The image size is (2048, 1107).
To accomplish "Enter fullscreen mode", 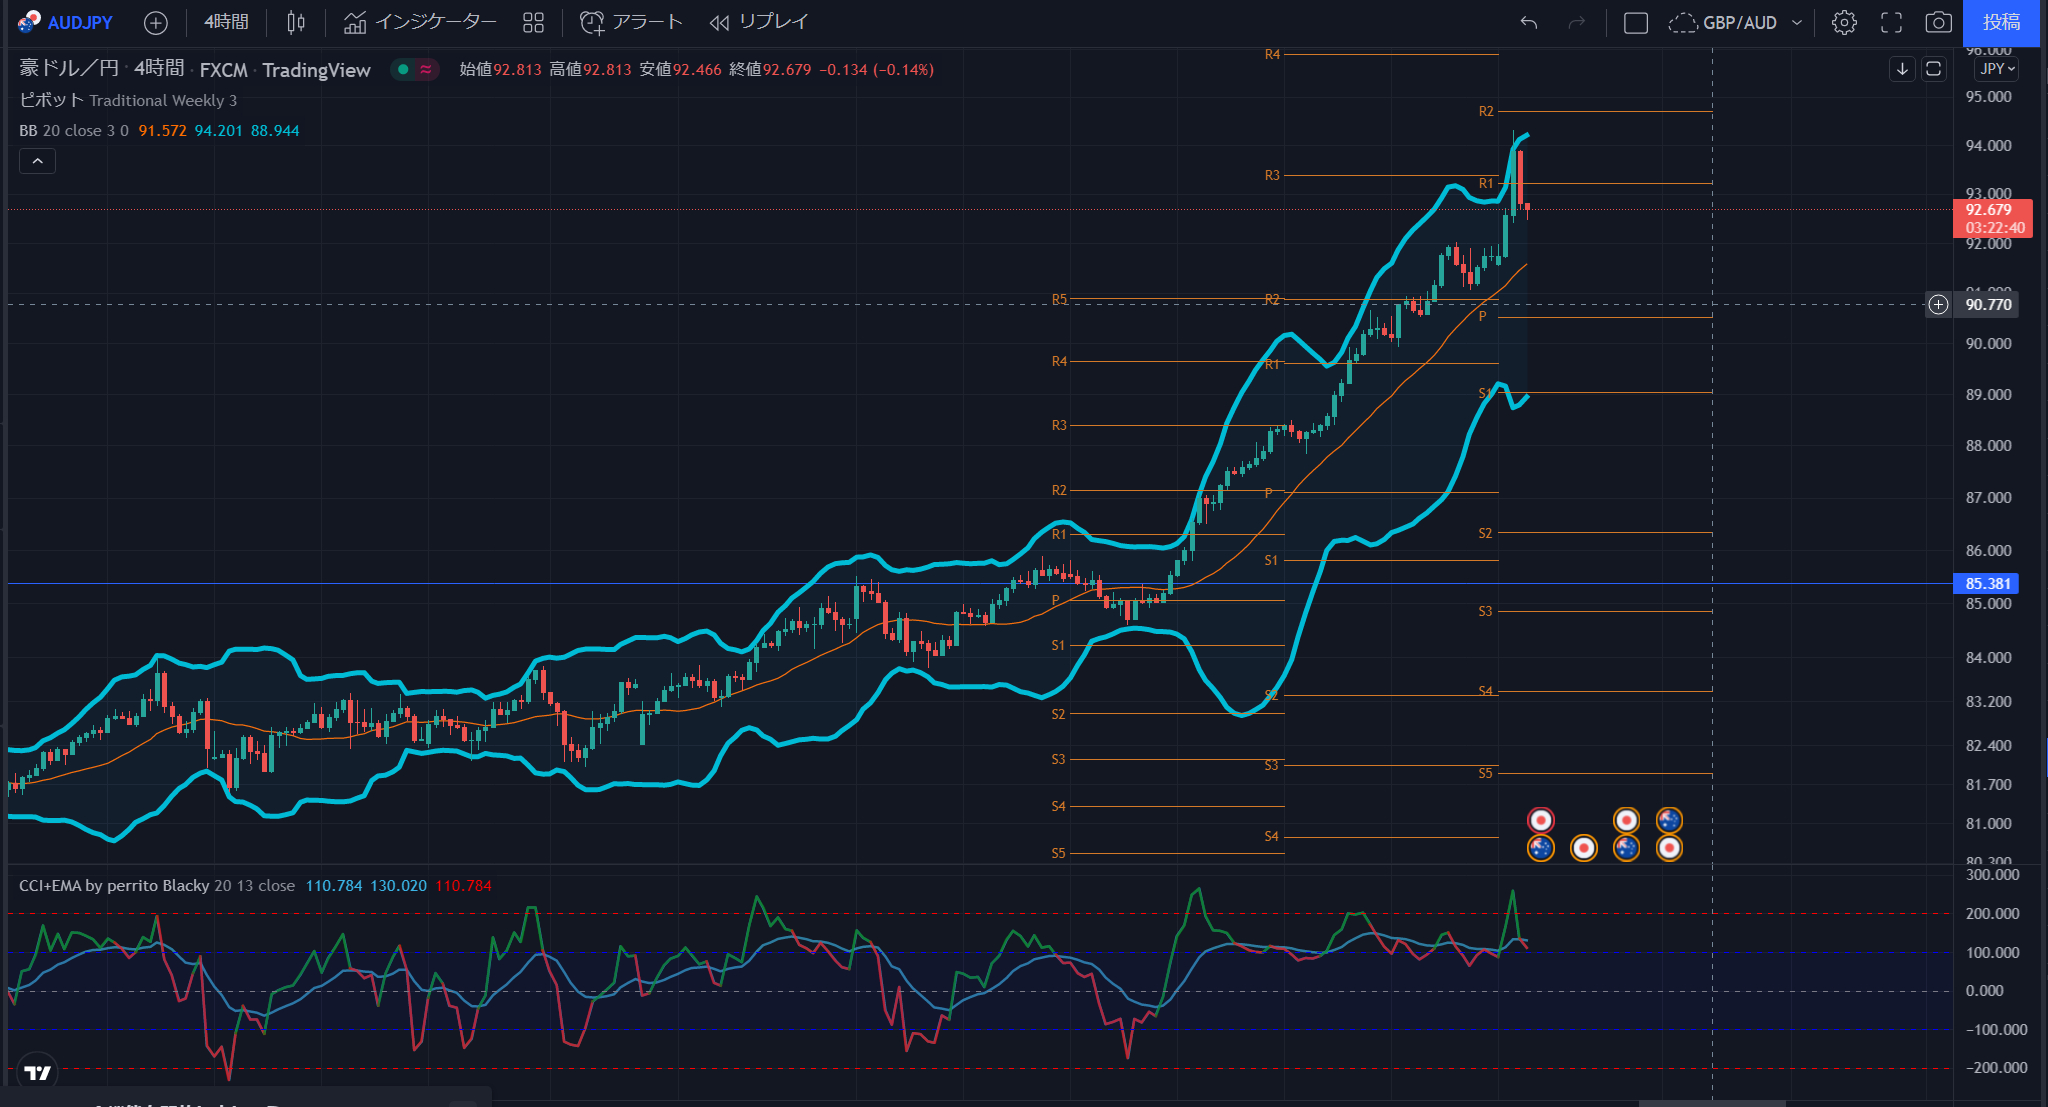I will [1892, 22].
